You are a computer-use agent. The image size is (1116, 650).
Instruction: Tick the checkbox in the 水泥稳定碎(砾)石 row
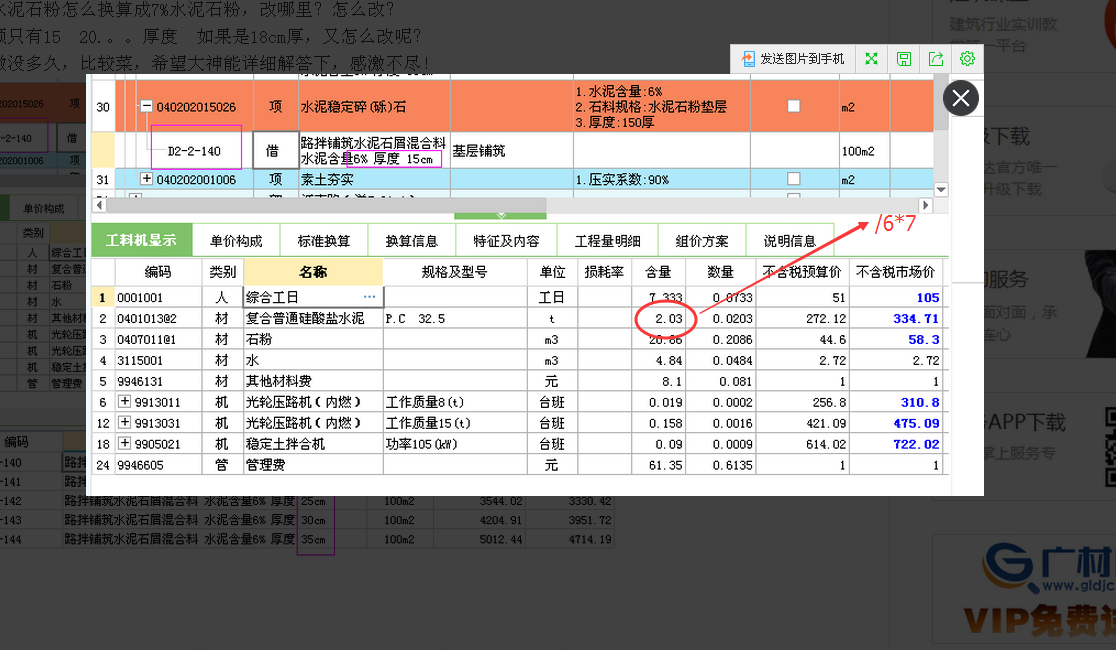(x=794, y=106)
